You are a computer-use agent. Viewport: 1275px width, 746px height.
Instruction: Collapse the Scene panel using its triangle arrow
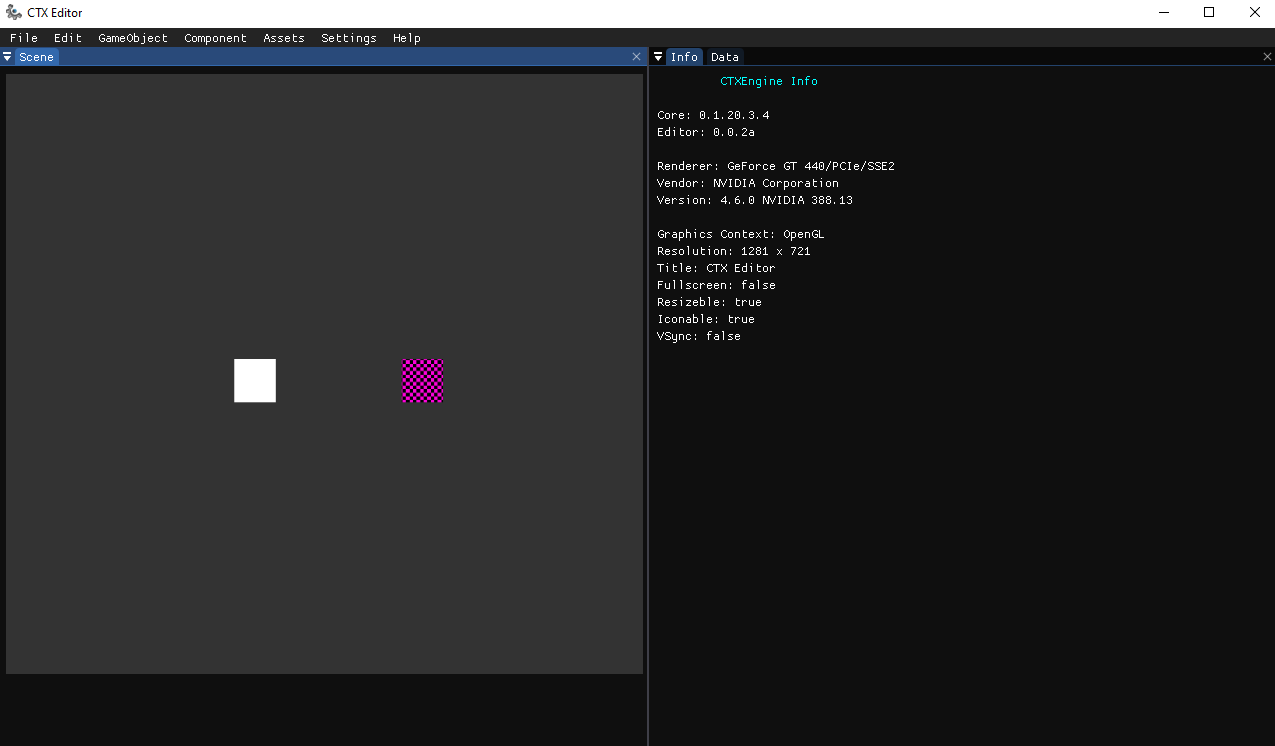click(x=7, y=57)
